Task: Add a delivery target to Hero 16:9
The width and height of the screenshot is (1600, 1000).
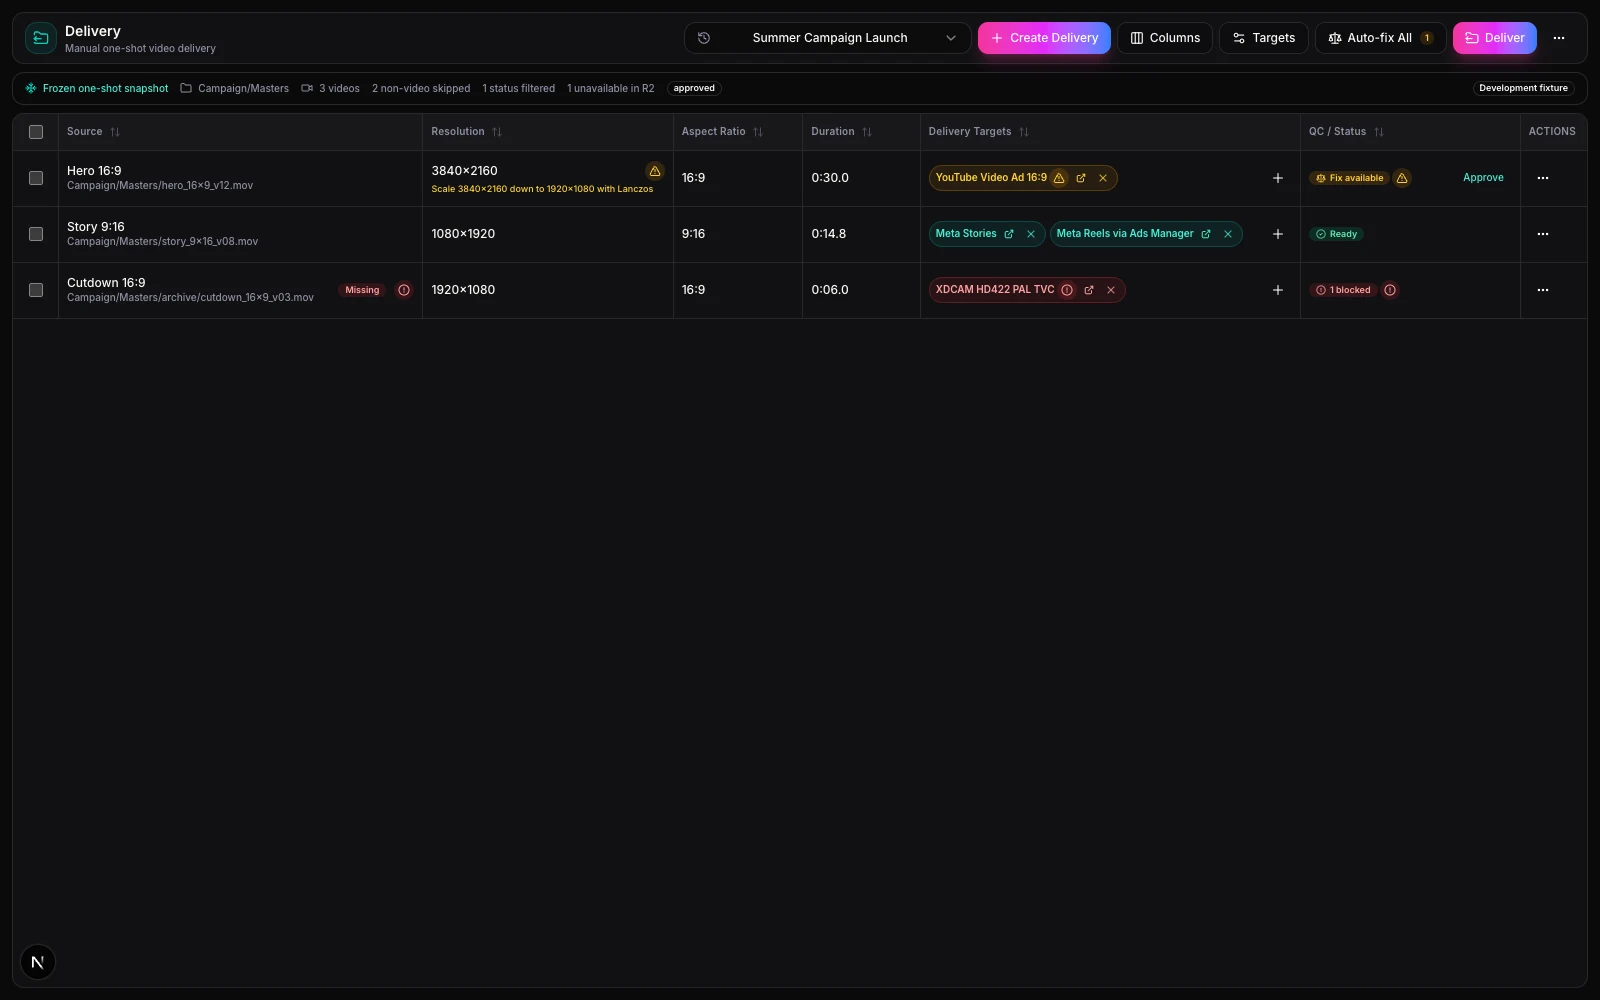Action: point(1277,178)
